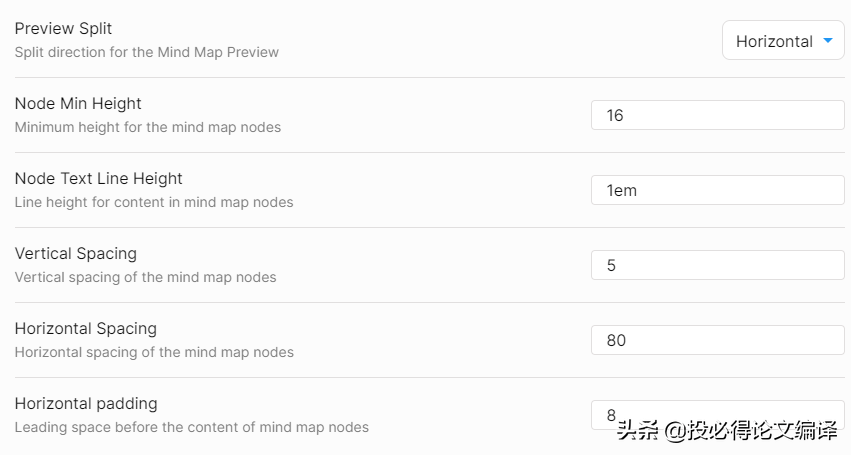This screenshot has height=455, width=851.
Task: Click the Horizontal Spacing setting title
Action: click(x=85, y=328)
